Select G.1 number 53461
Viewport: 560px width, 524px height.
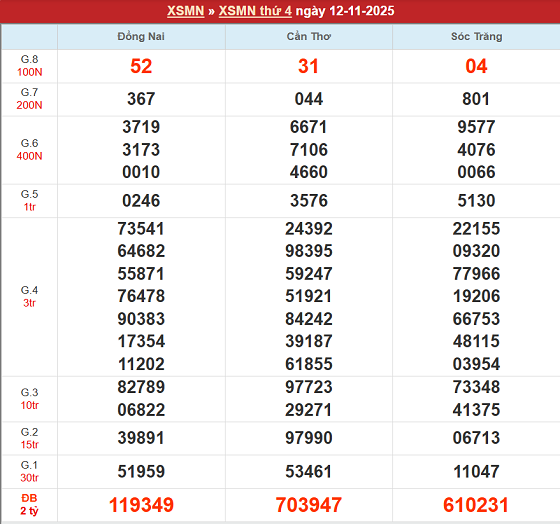pos(309,472)
